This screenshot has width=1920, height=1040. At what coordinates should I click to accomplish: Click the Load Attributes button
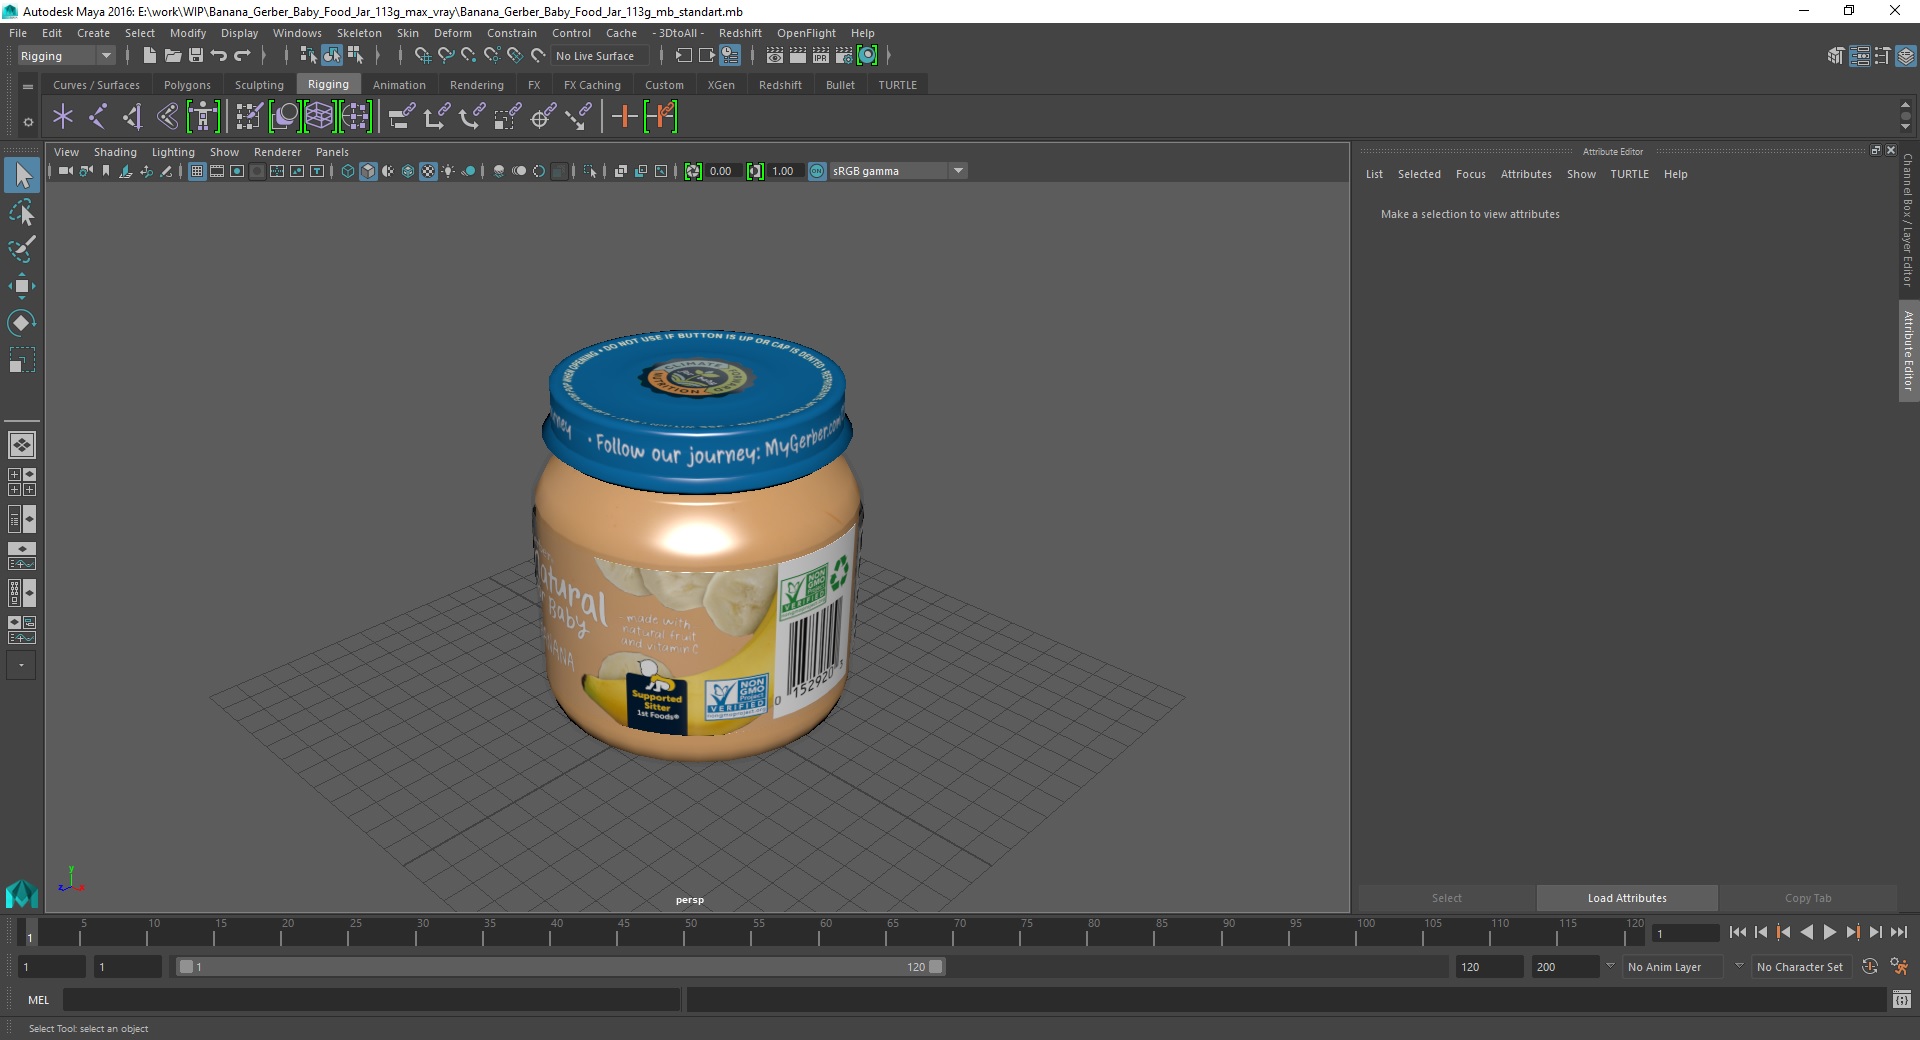pos(1627,898)
